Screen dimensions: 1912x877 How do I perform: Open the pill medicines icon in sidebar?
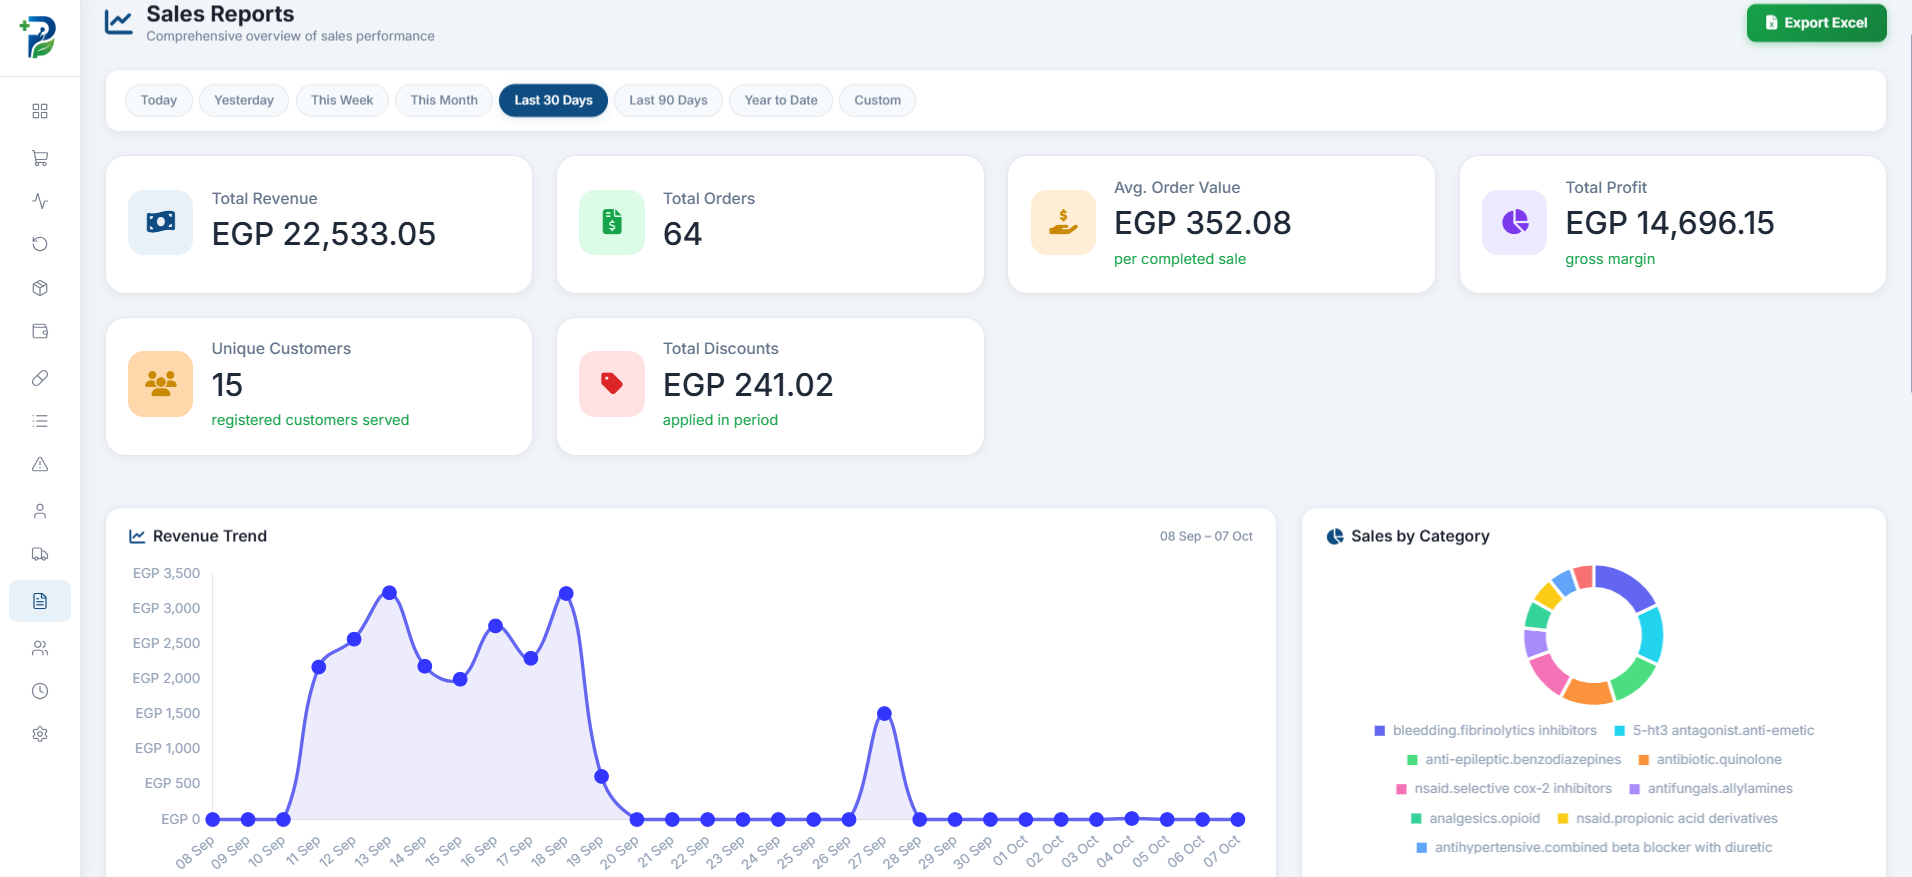point(40,378)
